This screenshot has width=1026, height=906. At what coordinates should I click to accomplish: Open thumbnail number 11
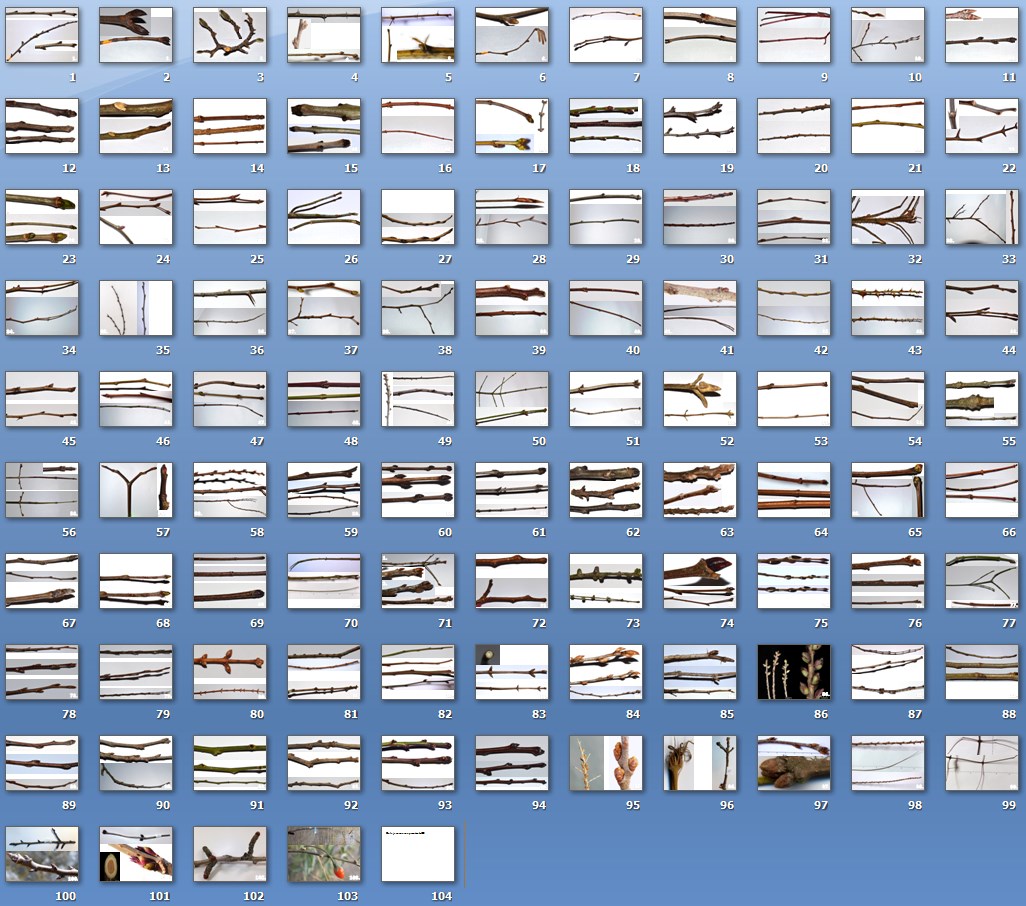pyautogui.click(x=982, y=35)
